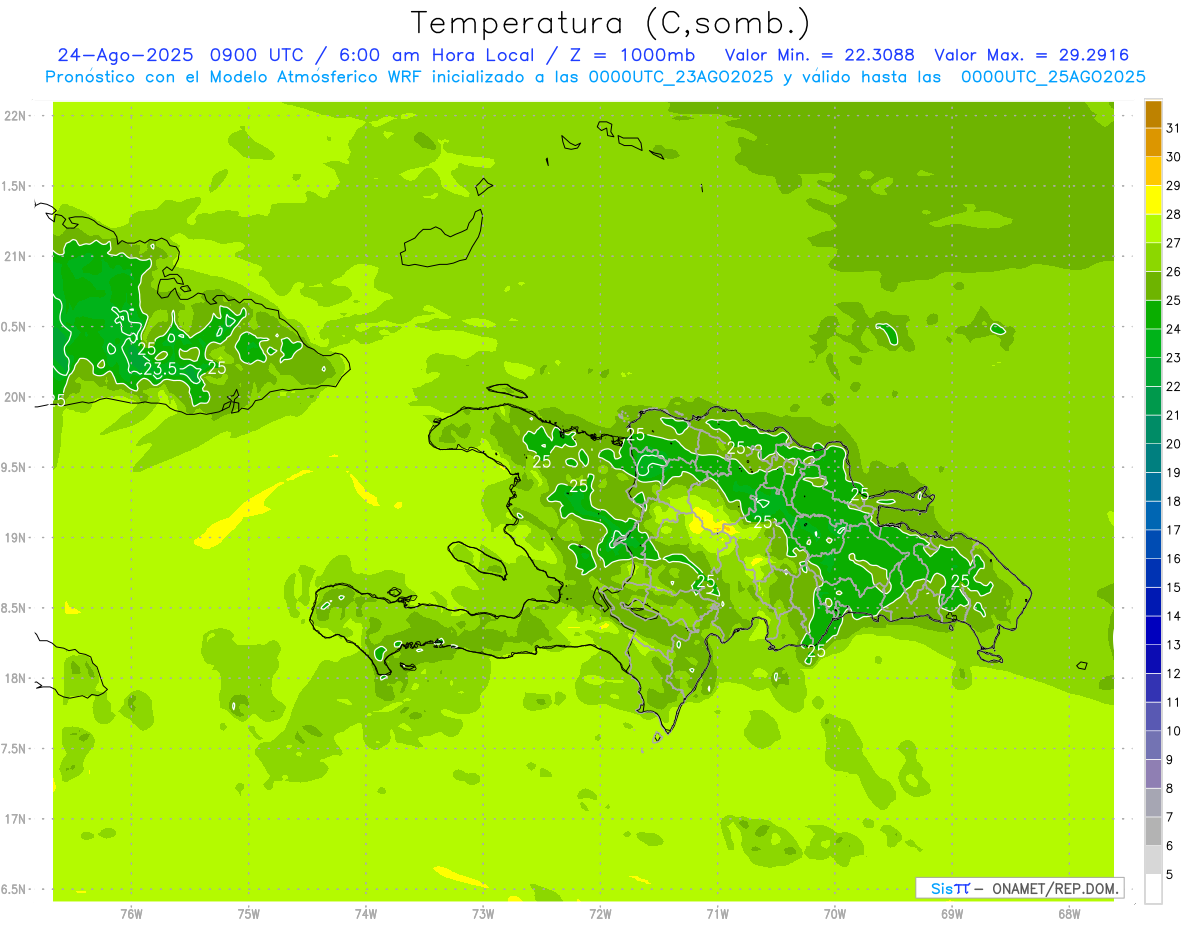Click the "18N" latitude axis label
Image resolution: width=1200 pixels, height=927 pixels.
click(x=14, y=678)
